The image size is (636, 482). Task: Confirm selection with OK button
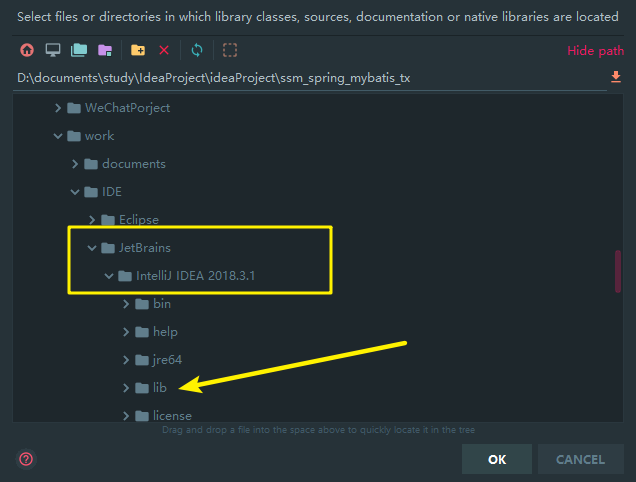pos(497,459)
